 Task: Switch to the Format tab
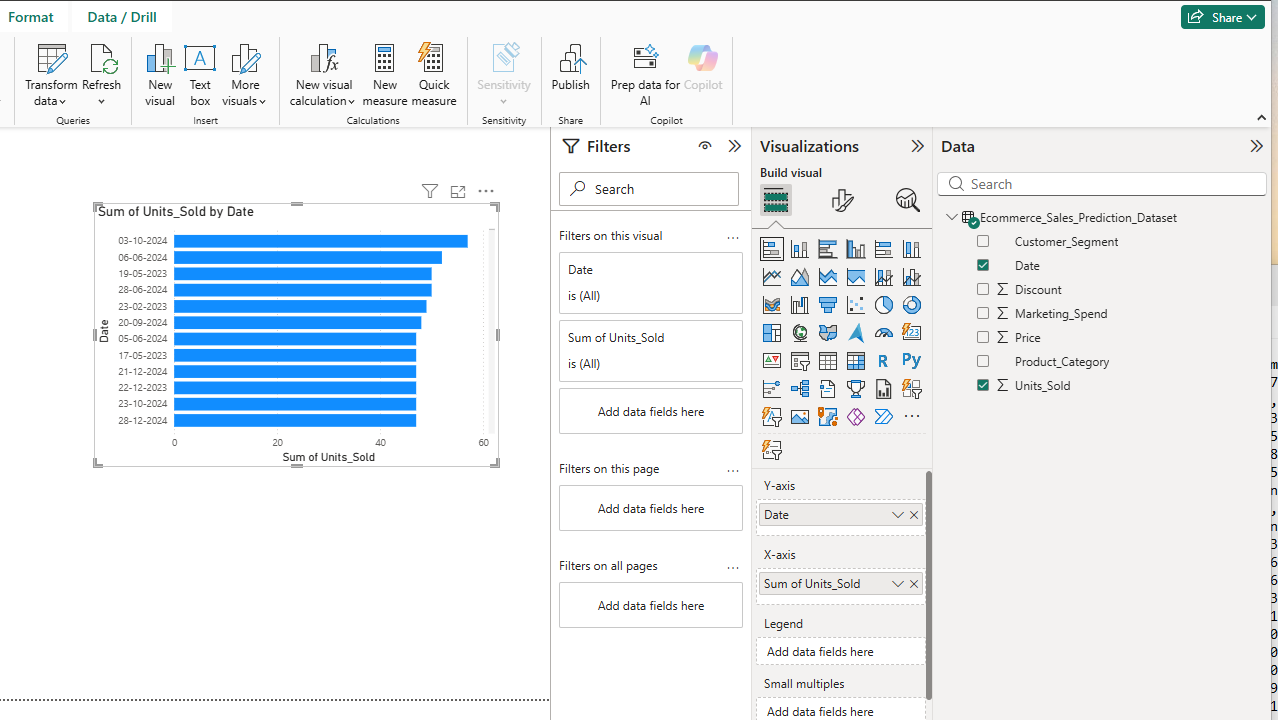click(31, 16)
